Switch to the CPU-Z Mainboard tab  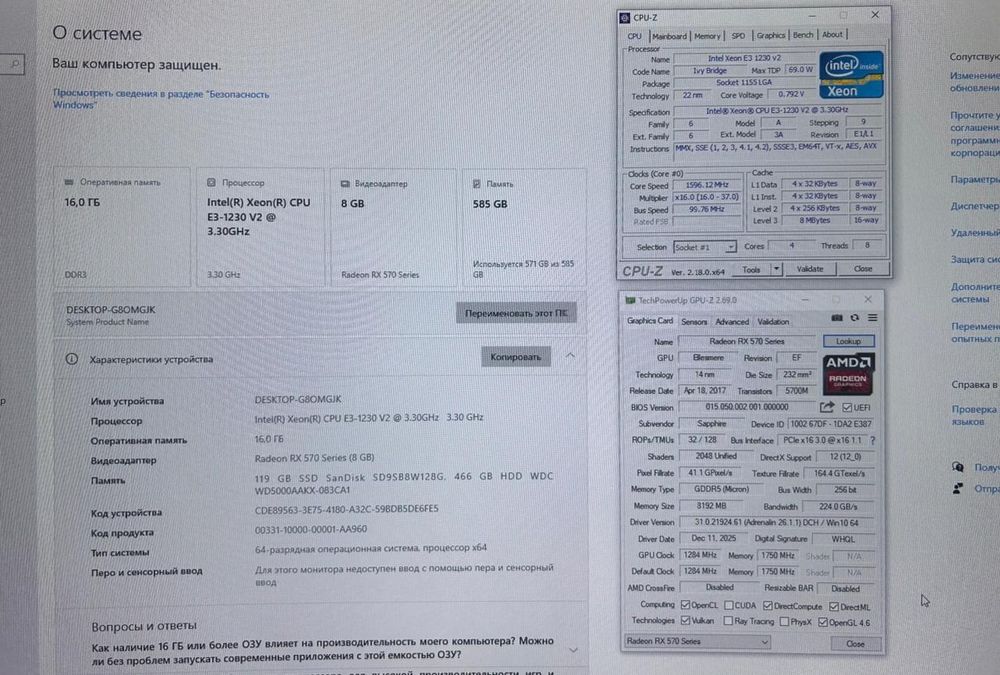point(669,36)
